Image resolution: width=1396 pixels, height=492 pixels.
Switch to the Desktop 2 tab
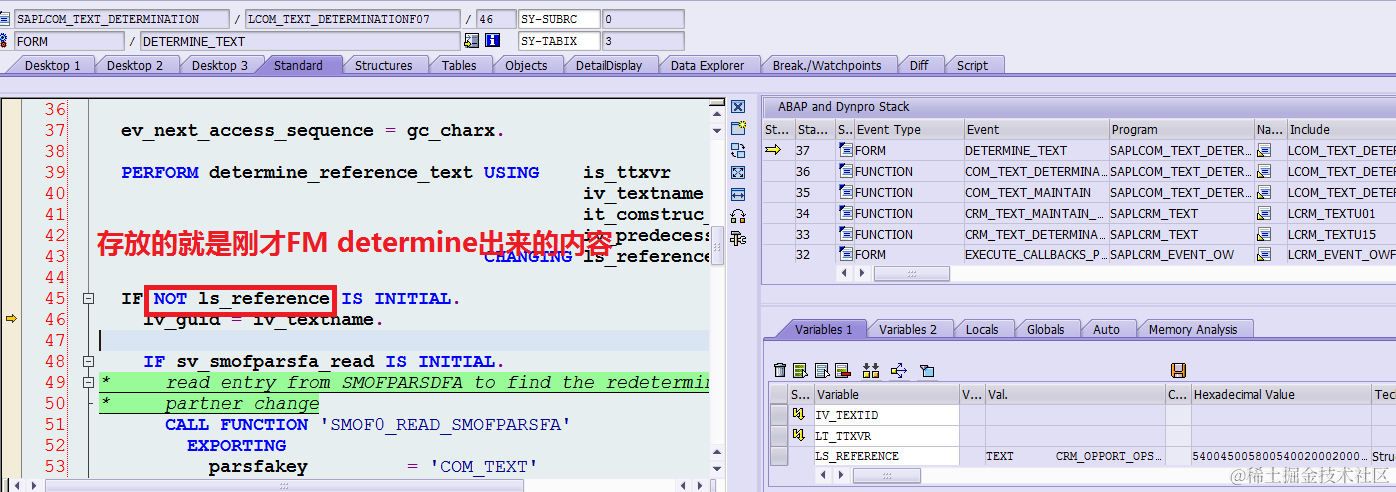(134, 65)
